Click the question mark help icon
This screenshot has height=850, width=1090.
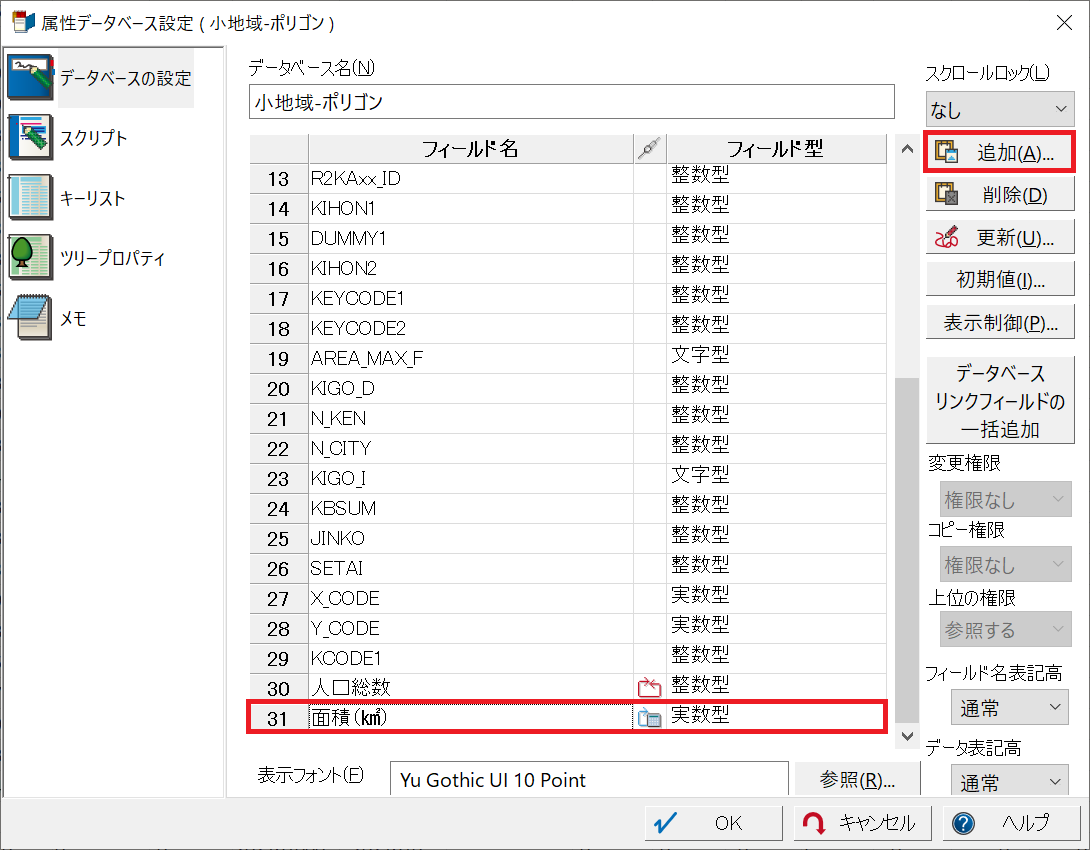click(x=963, y=823)
